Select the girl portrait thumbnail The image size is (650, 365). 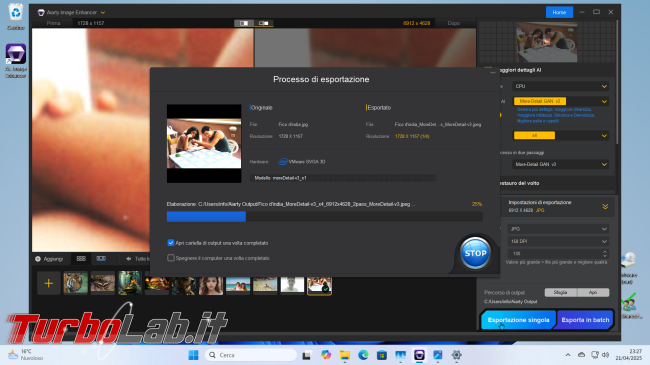pyautogui.click(x=211, y=285)
